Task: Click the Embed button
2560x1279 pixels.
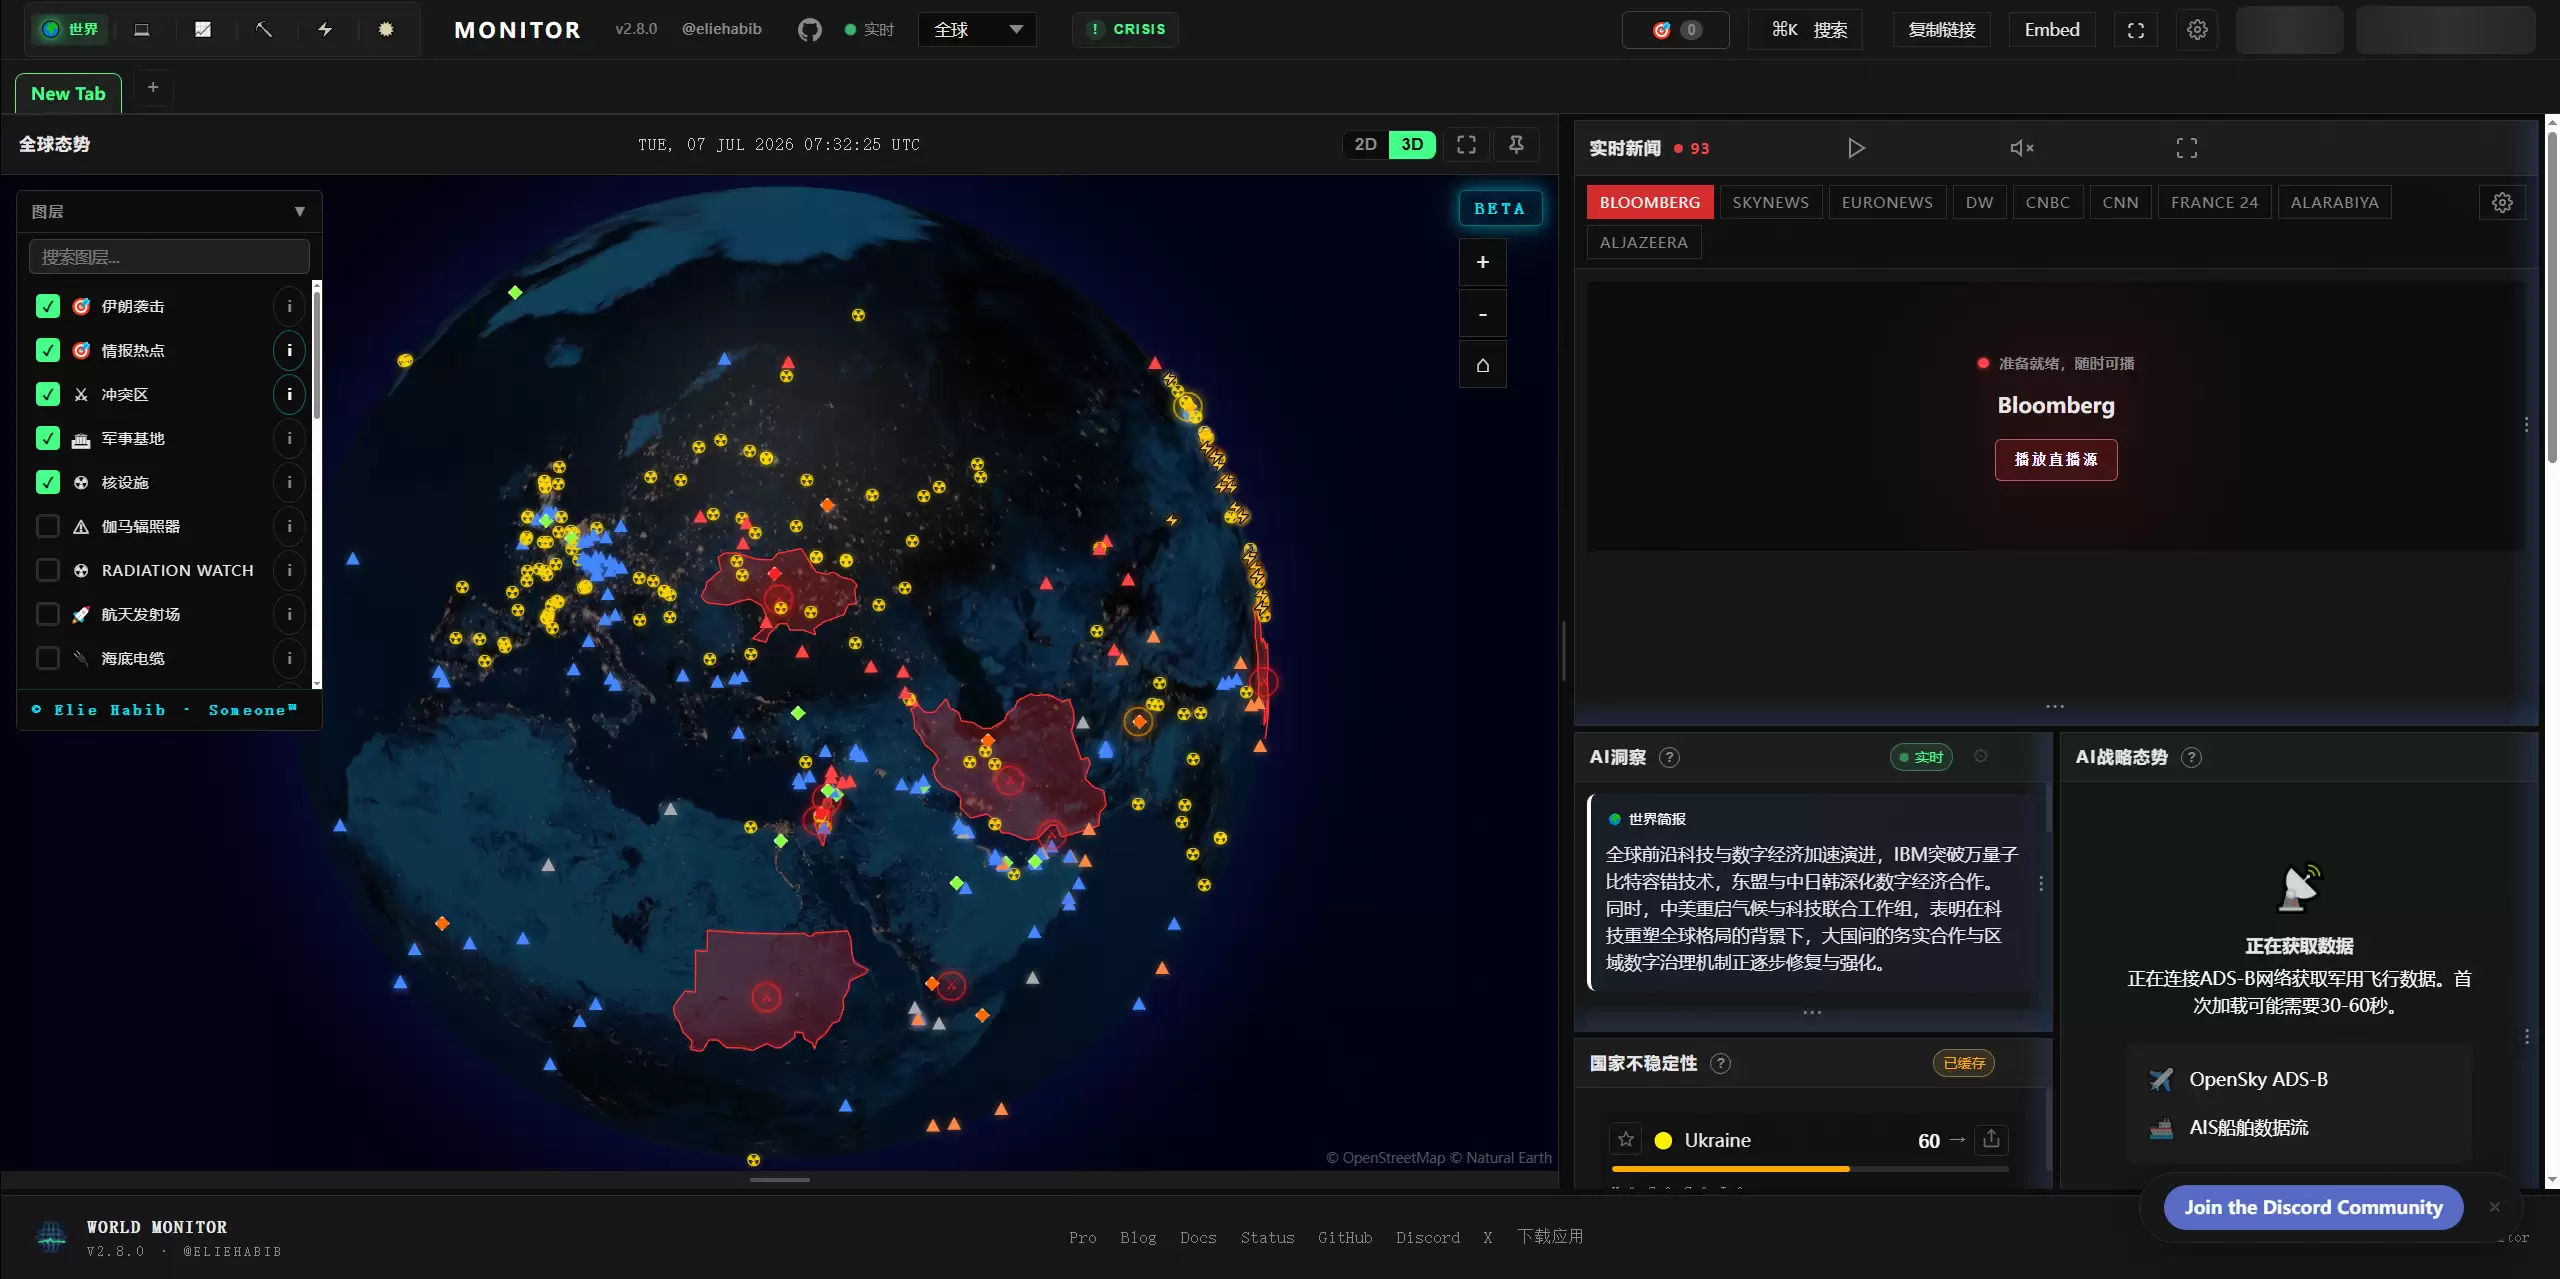Action: (x=2052, y=30)
